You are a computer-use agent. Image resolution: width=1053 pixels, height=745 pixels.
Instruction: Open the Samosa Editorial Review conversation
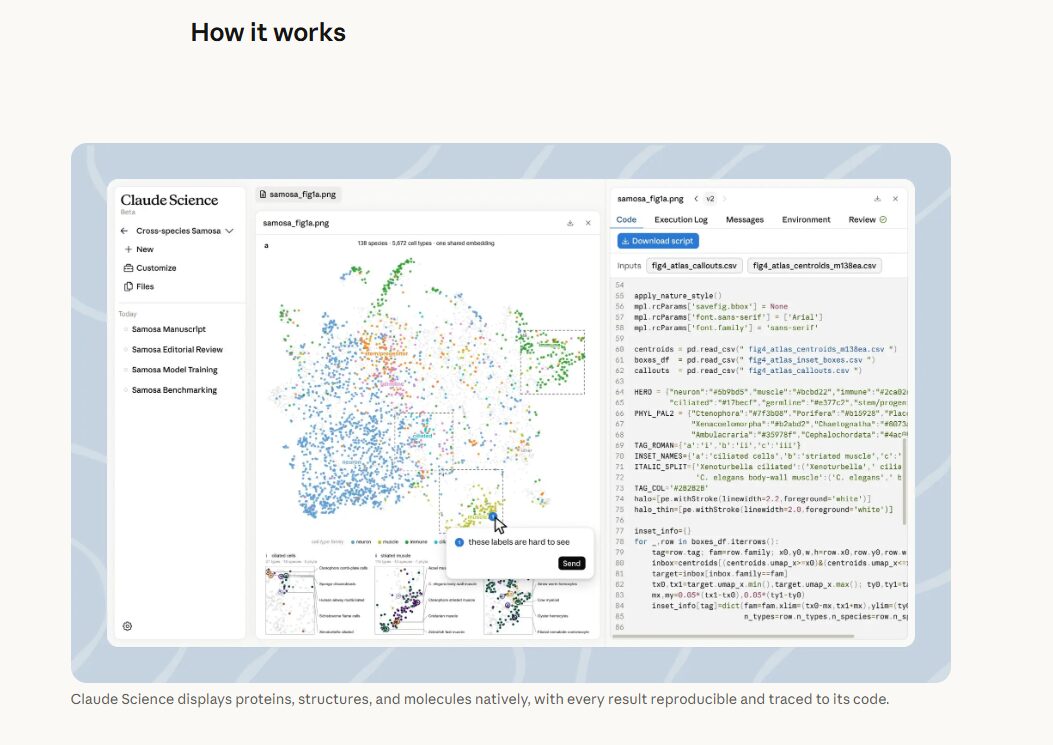(x=177, y=349)
